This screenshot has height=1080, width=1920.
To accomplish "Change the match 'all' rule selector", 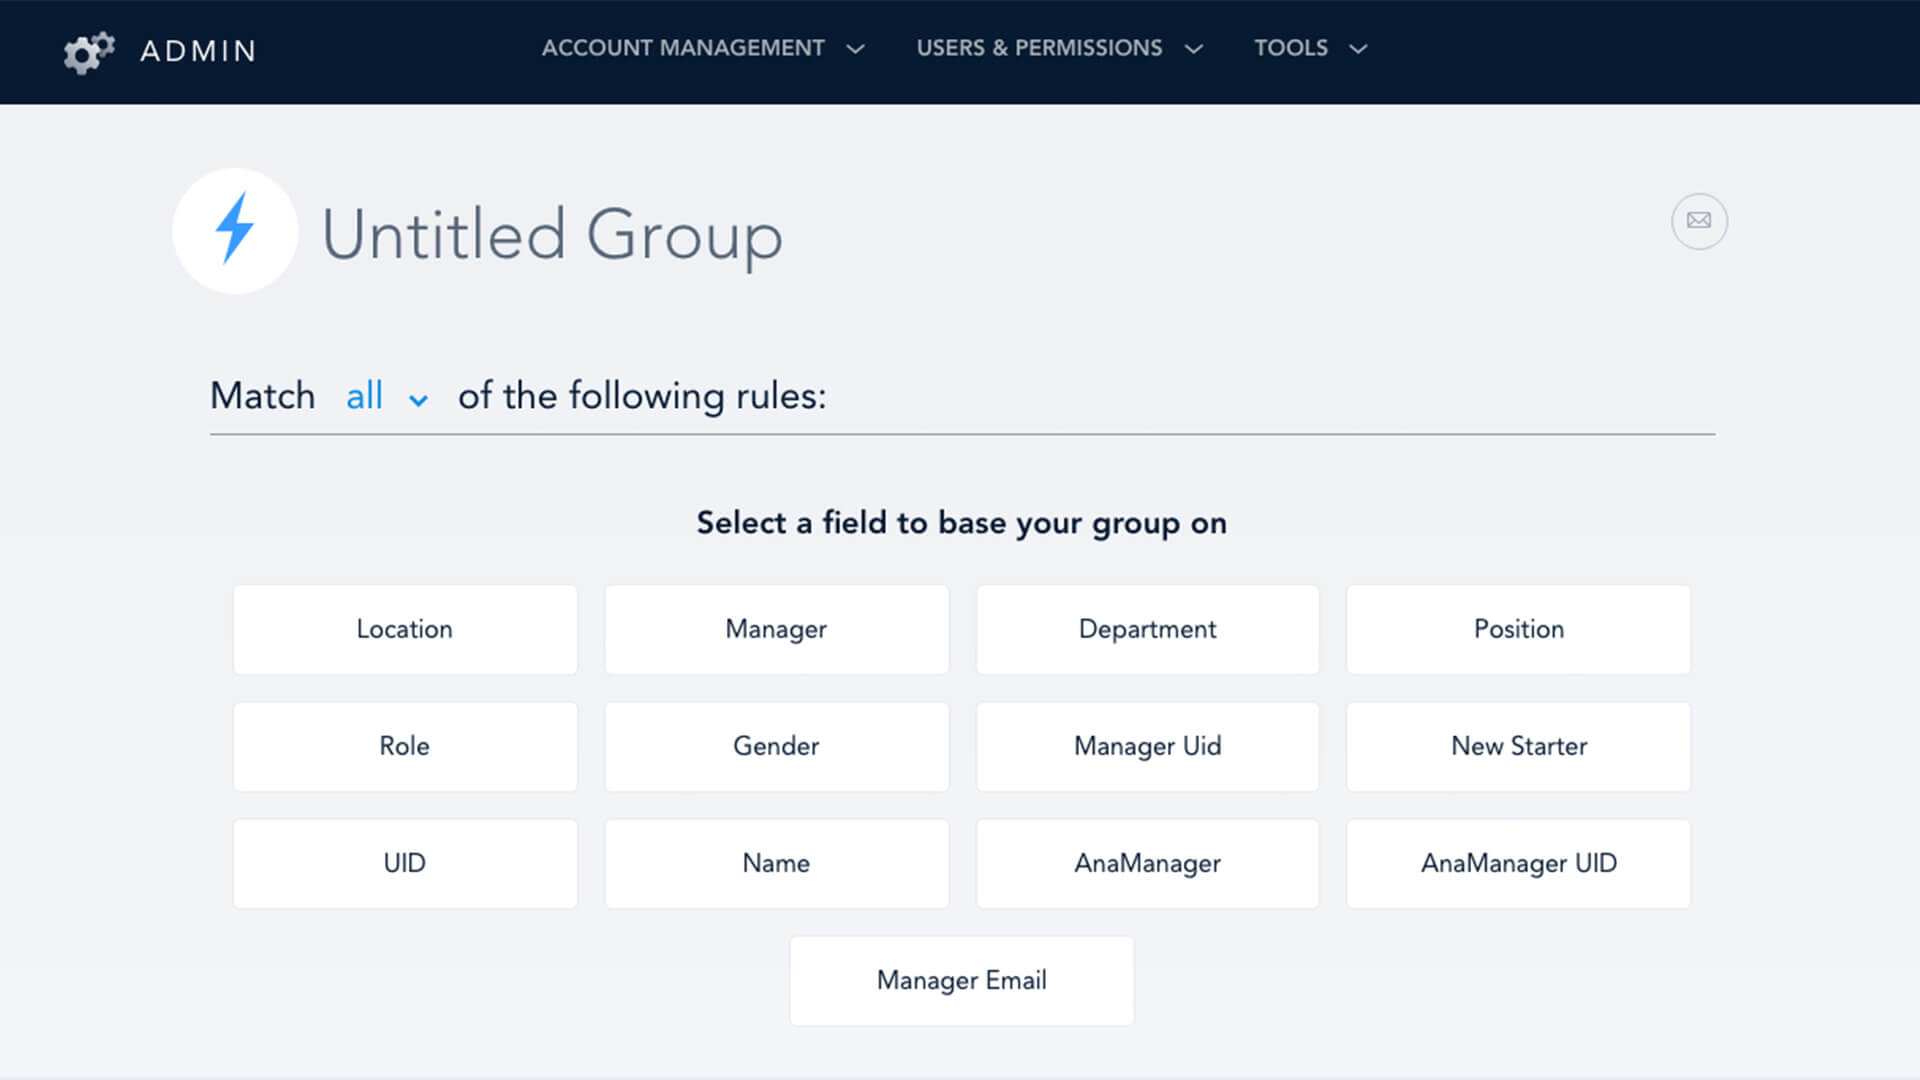I will [386, 397].
